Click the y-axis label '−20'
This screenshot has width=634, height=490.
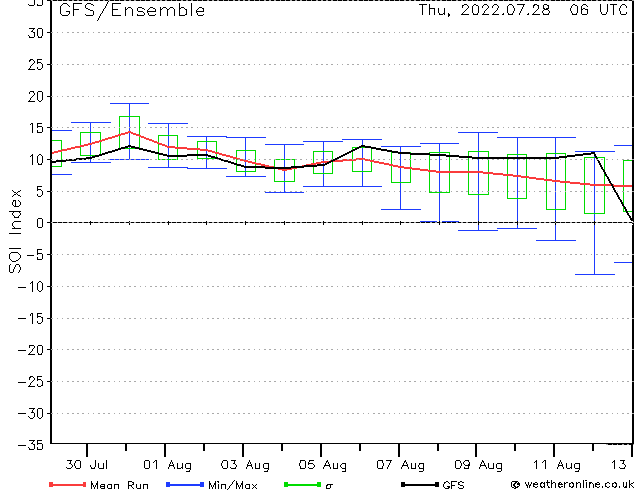point(31,350)
